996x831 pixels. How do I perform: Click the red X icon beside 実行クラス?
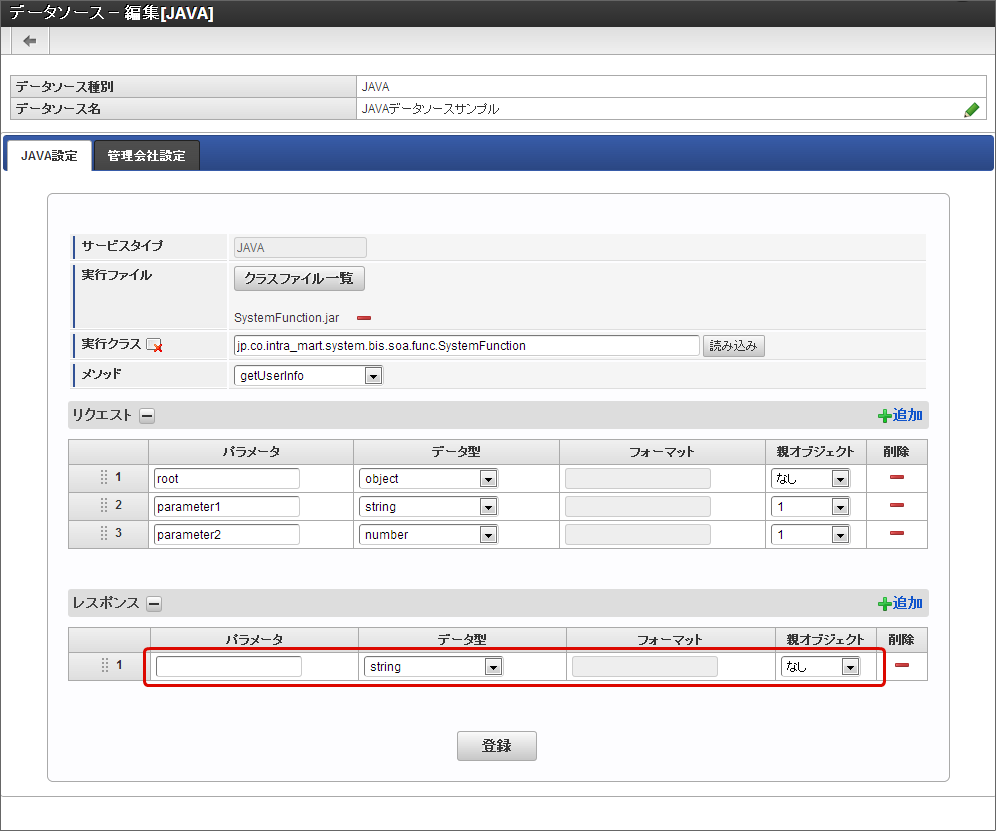click(x=154, y=346)
